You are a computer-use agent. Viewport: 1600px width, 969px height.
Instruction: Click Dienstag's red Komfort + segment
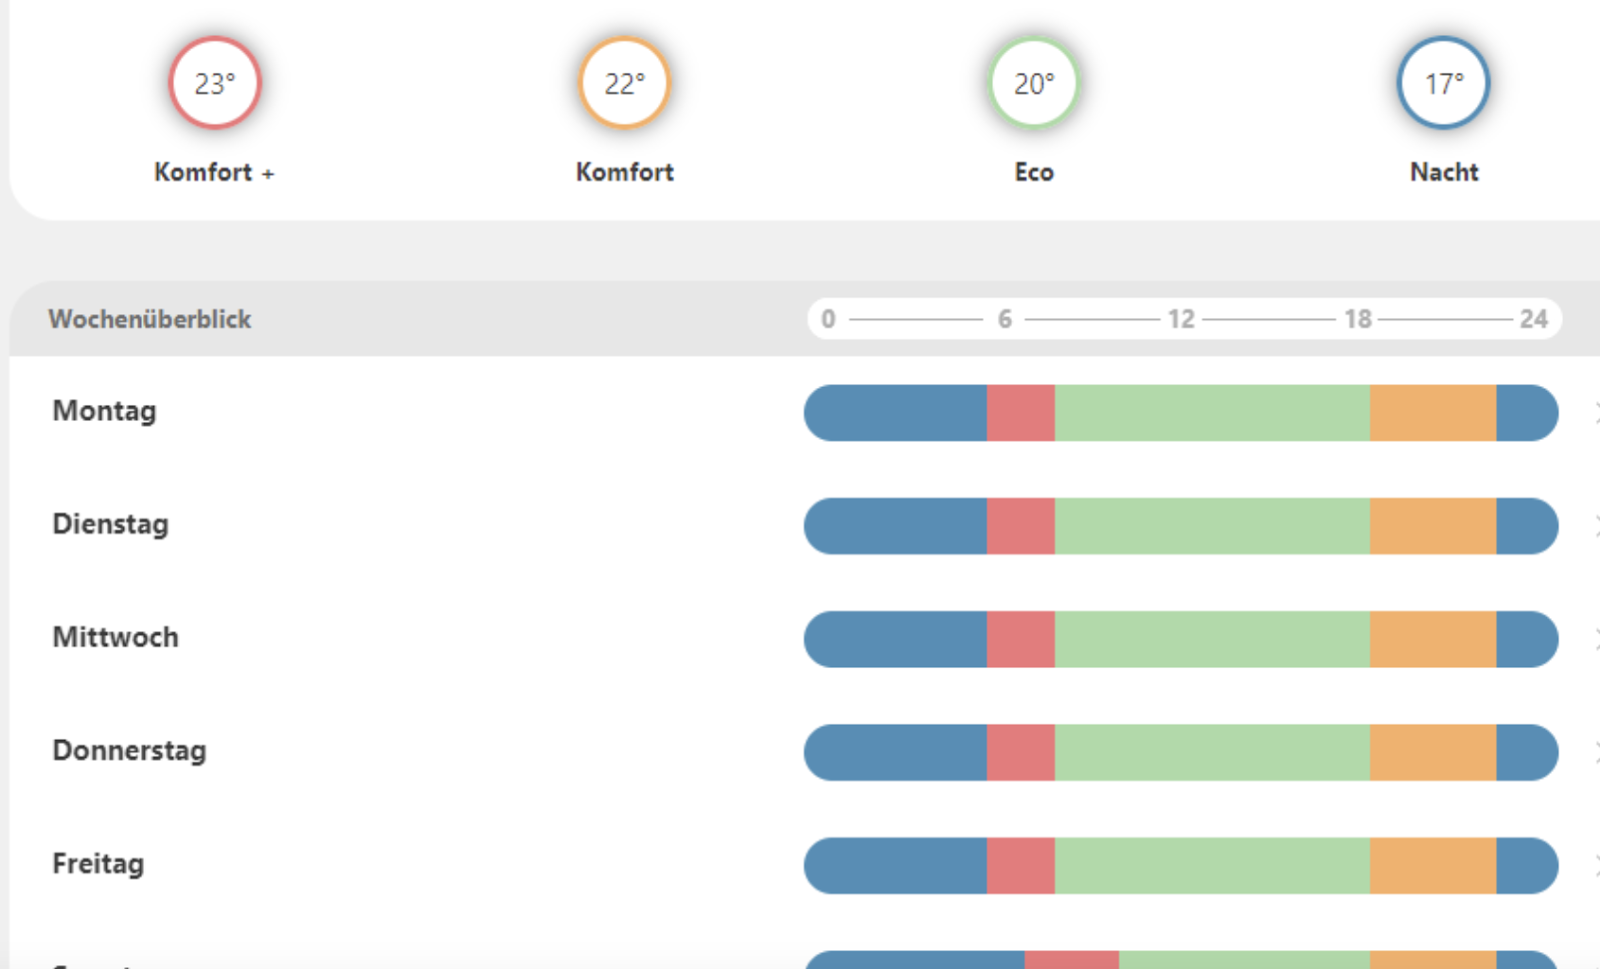pyautogui.click(x=1021, y=526)
